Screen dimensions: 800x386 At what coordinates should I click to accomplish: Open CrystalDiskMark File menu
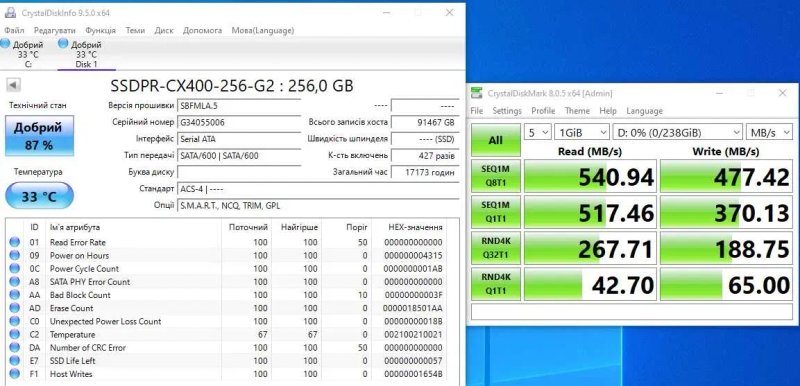coord(477,111)
